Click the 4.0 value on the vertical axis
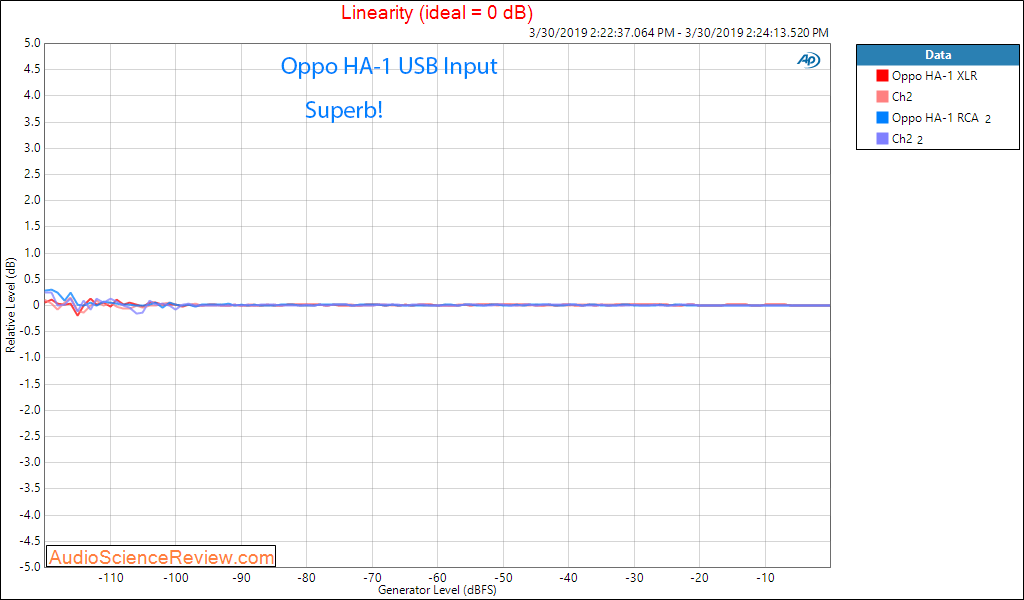 pos(32,95)
